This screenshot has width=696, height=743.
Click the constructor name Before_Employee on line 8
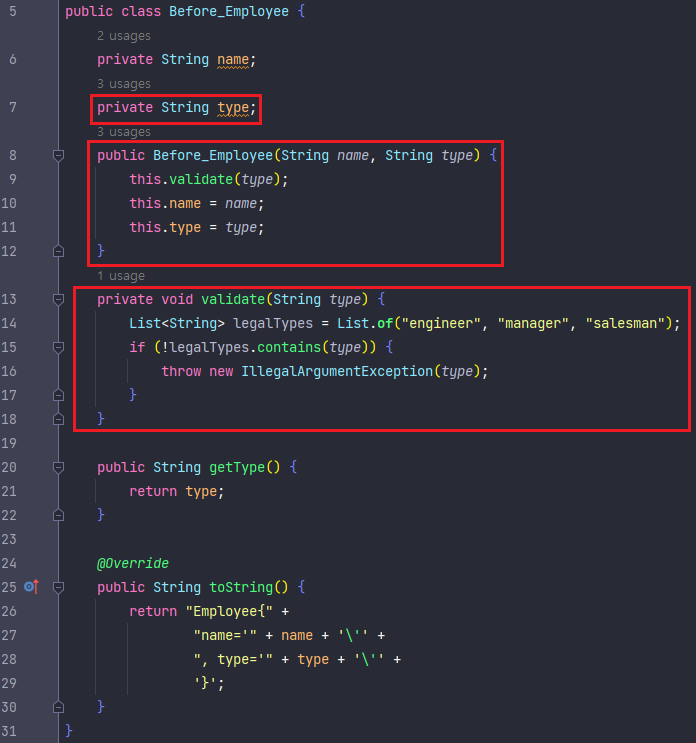(x=213, y=155)
